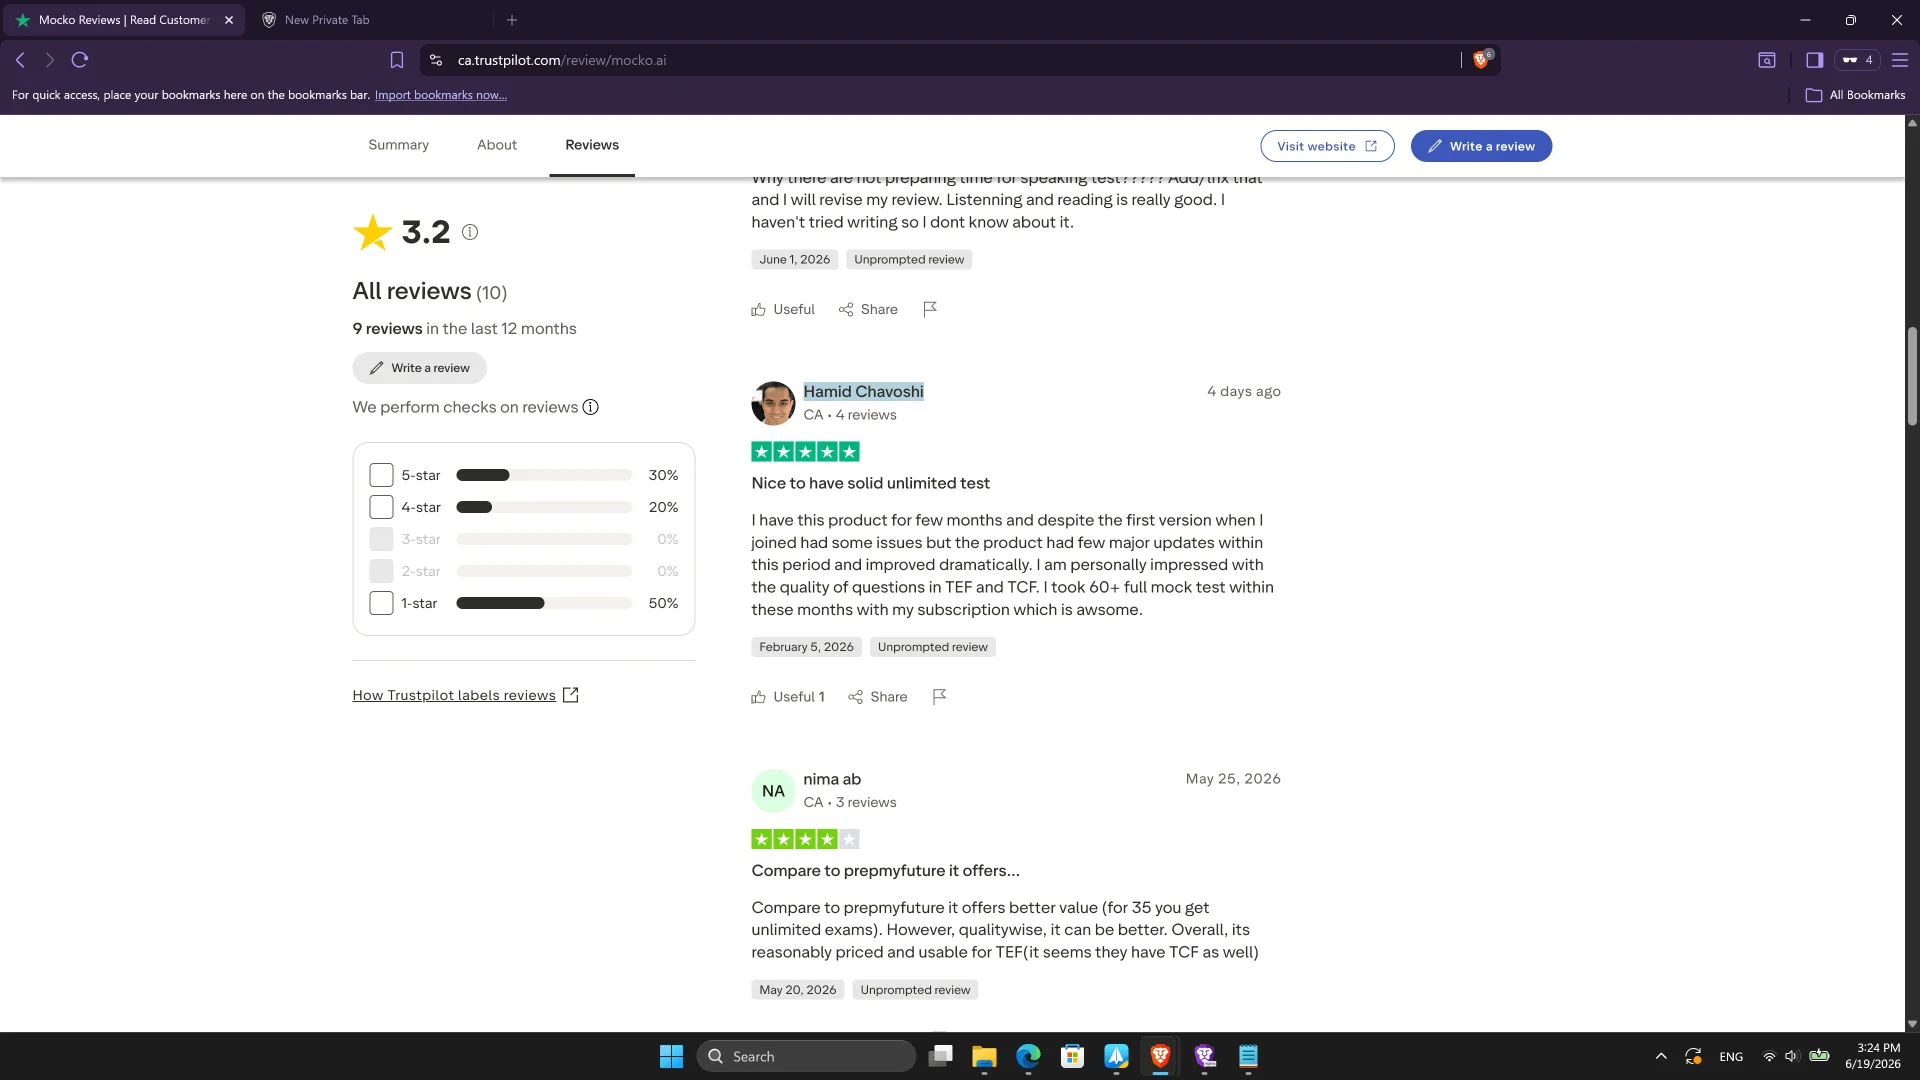The width and height of the screenshot is (1920, 1080).
Task: Switch to the About tab
Action: pyautogui.click(x=497, y=145)
